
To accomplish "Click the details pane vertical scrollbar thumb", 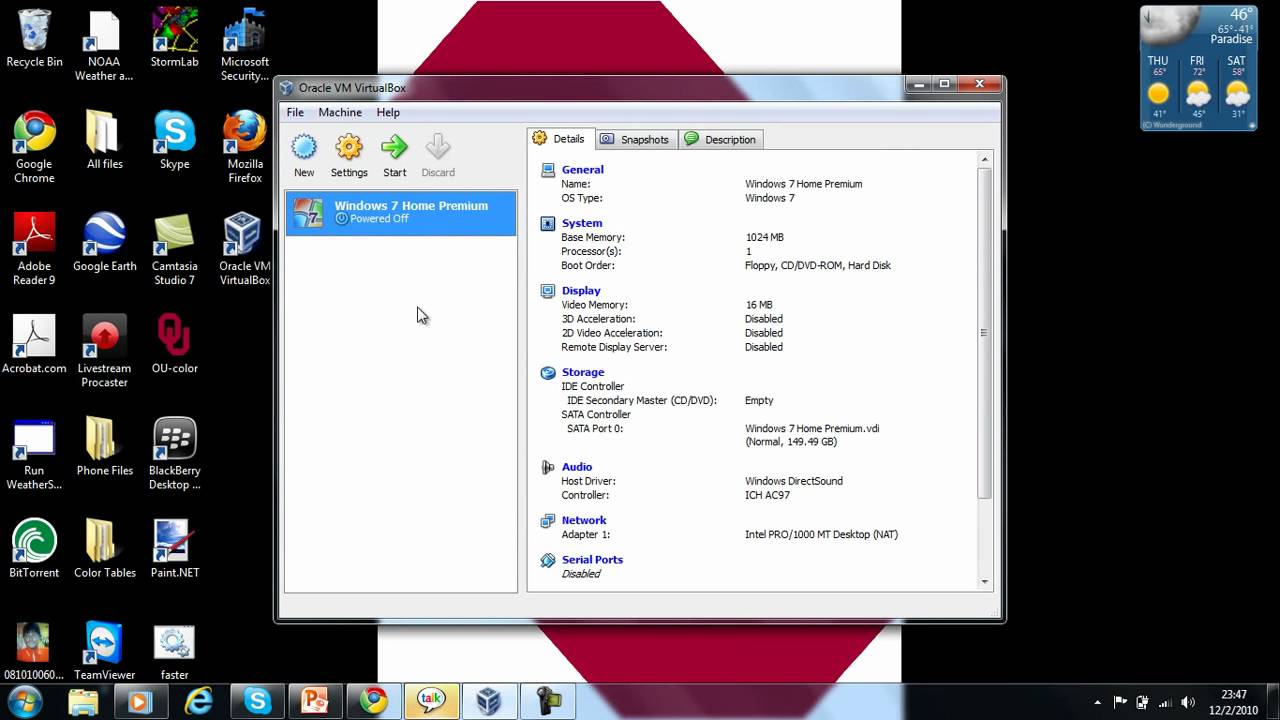I will pos(984,333).
